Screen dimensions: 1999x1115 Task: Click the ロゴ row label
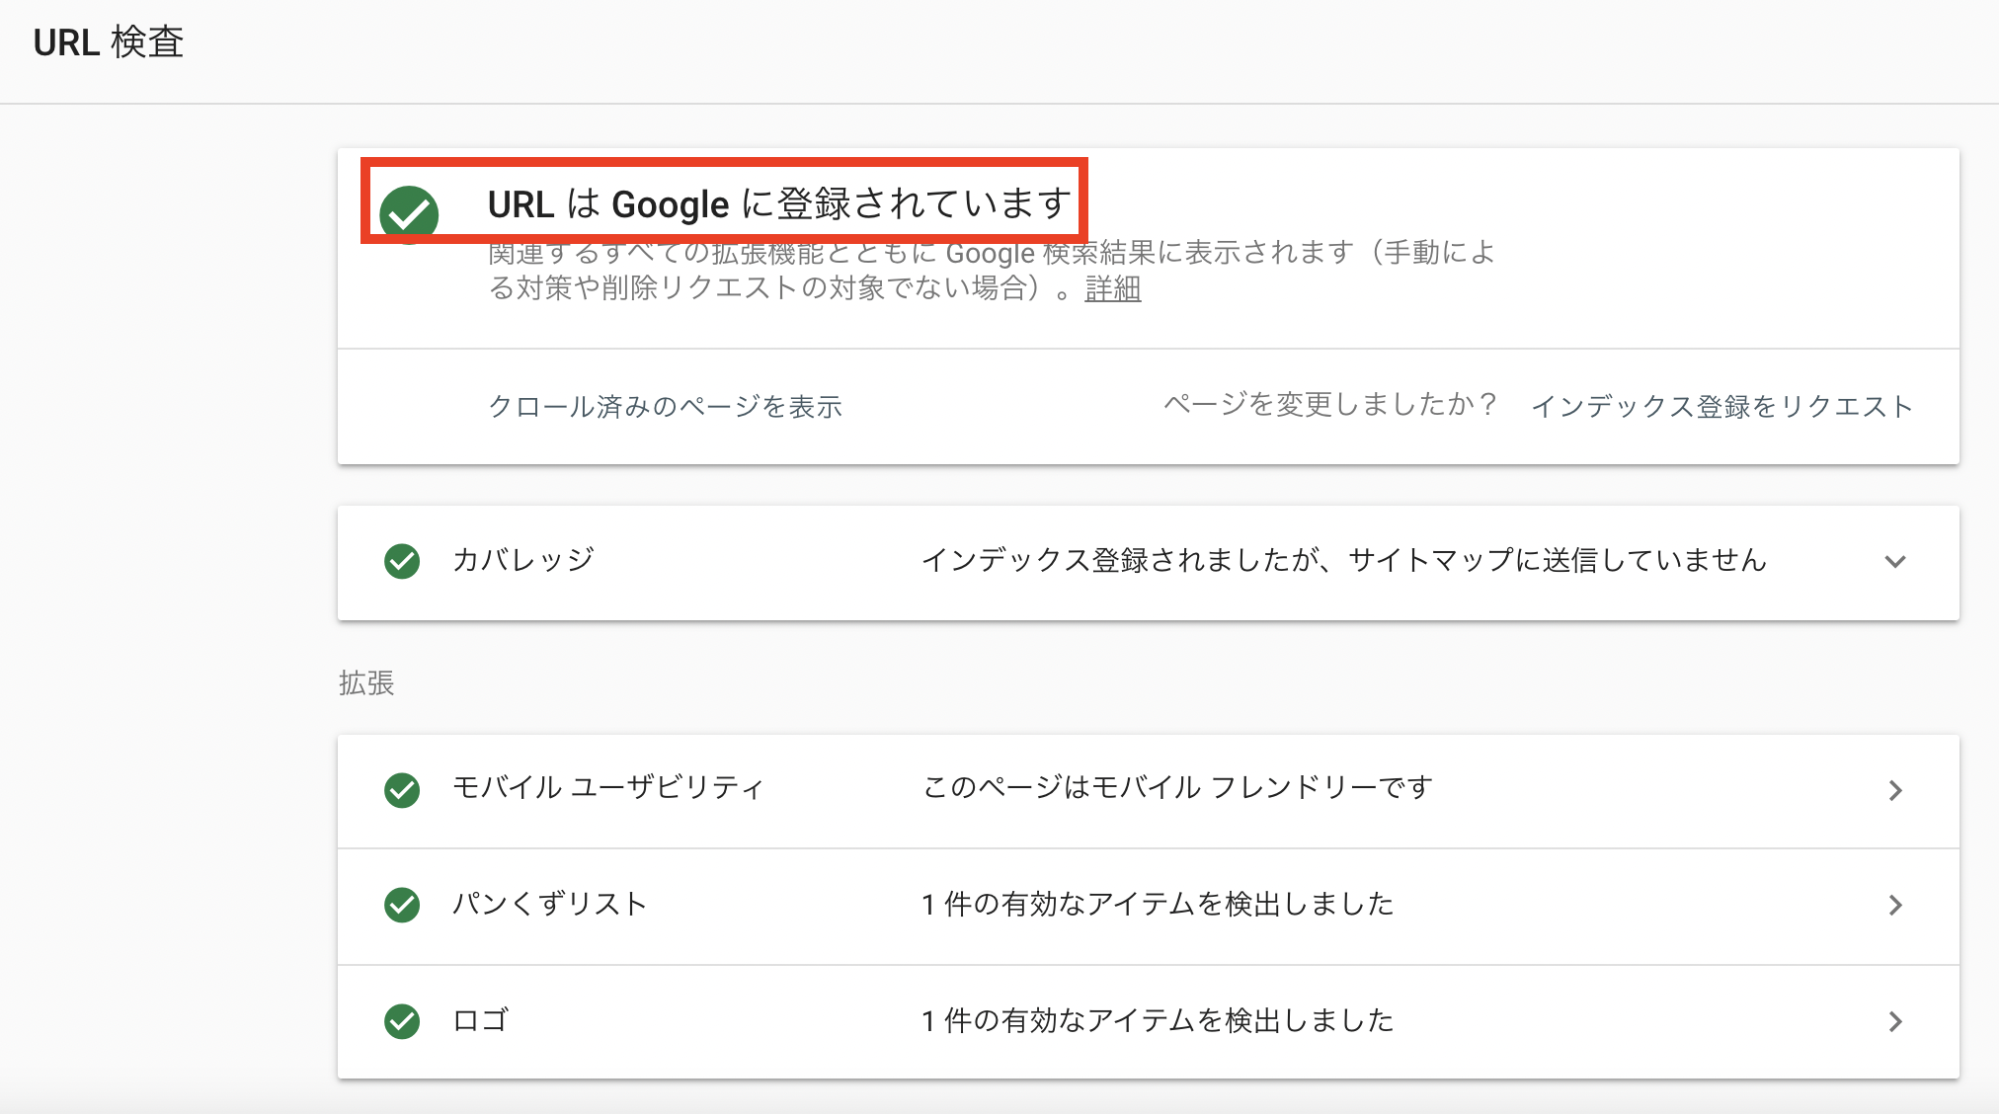(481, 1020)
